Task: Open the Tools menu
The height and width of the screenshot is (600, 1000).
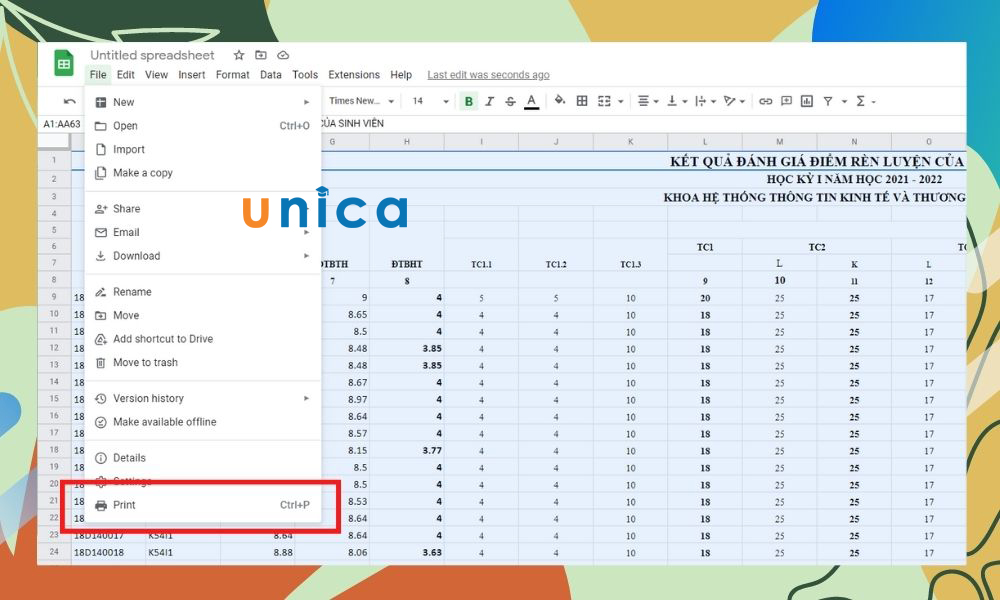Action: (305, 75)
